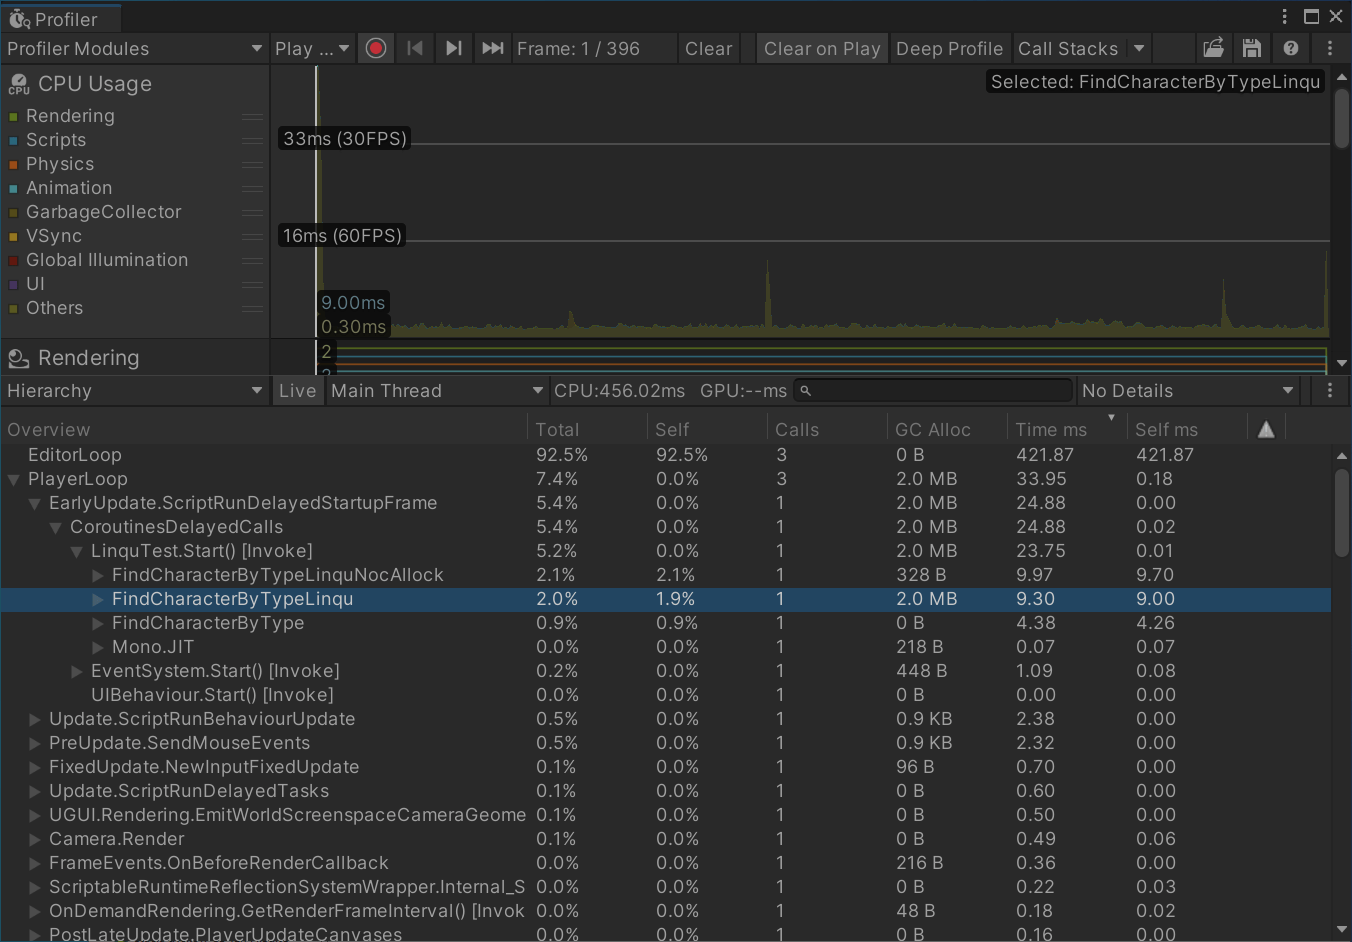Screen dimensions: 1352x942
Task: Open the Hierarchy view type dropdown
Action: click(134, 391)
